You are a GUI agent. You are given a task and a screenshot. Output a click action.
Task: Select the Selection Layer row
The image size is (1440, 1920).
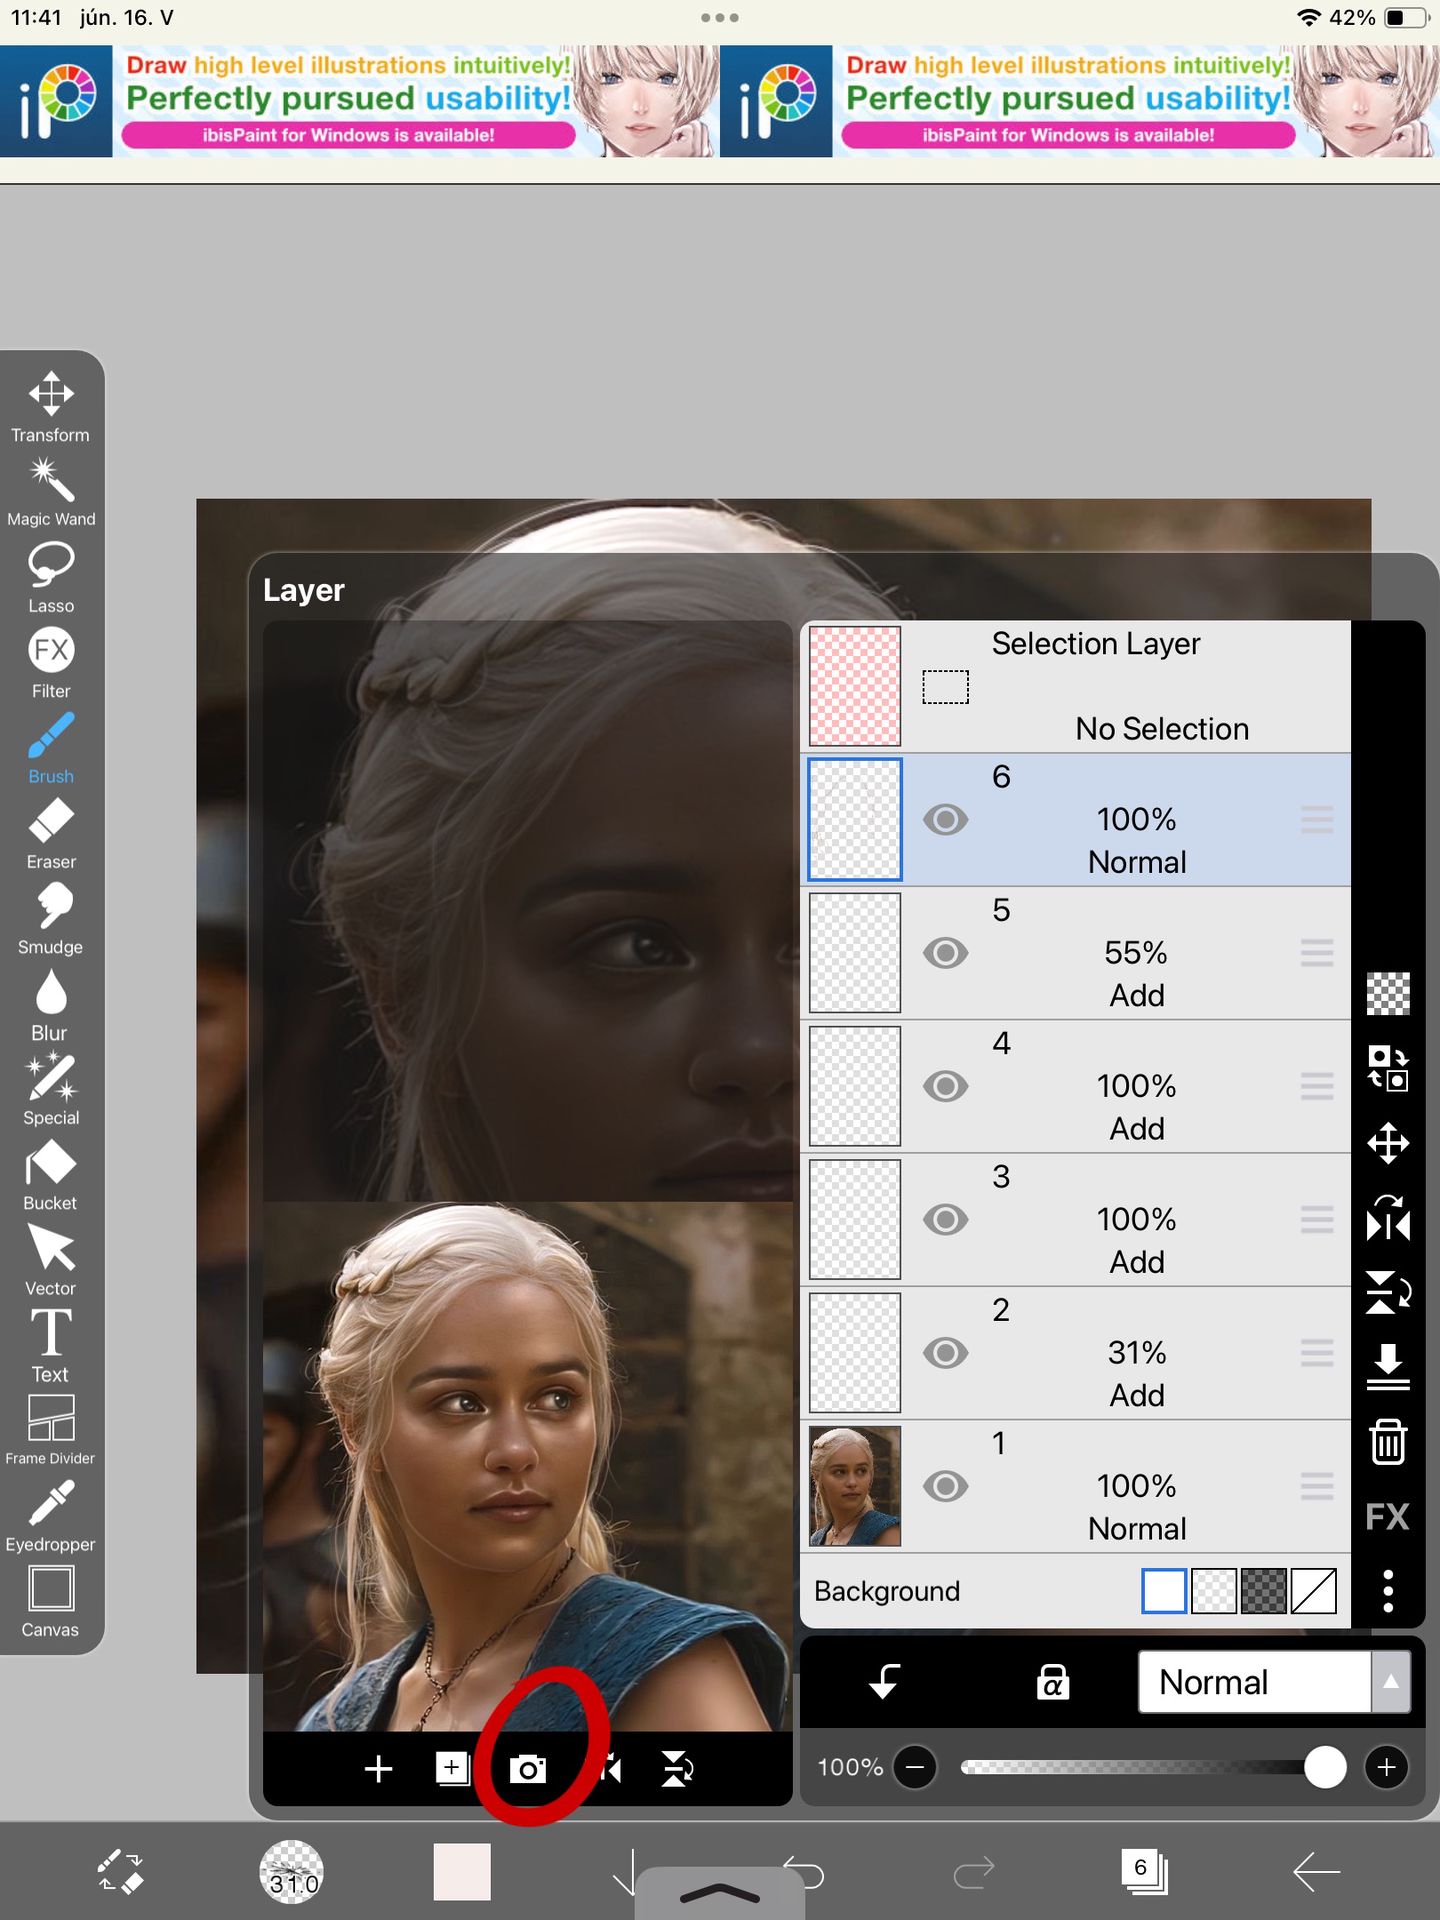[x=1076, y=686]
